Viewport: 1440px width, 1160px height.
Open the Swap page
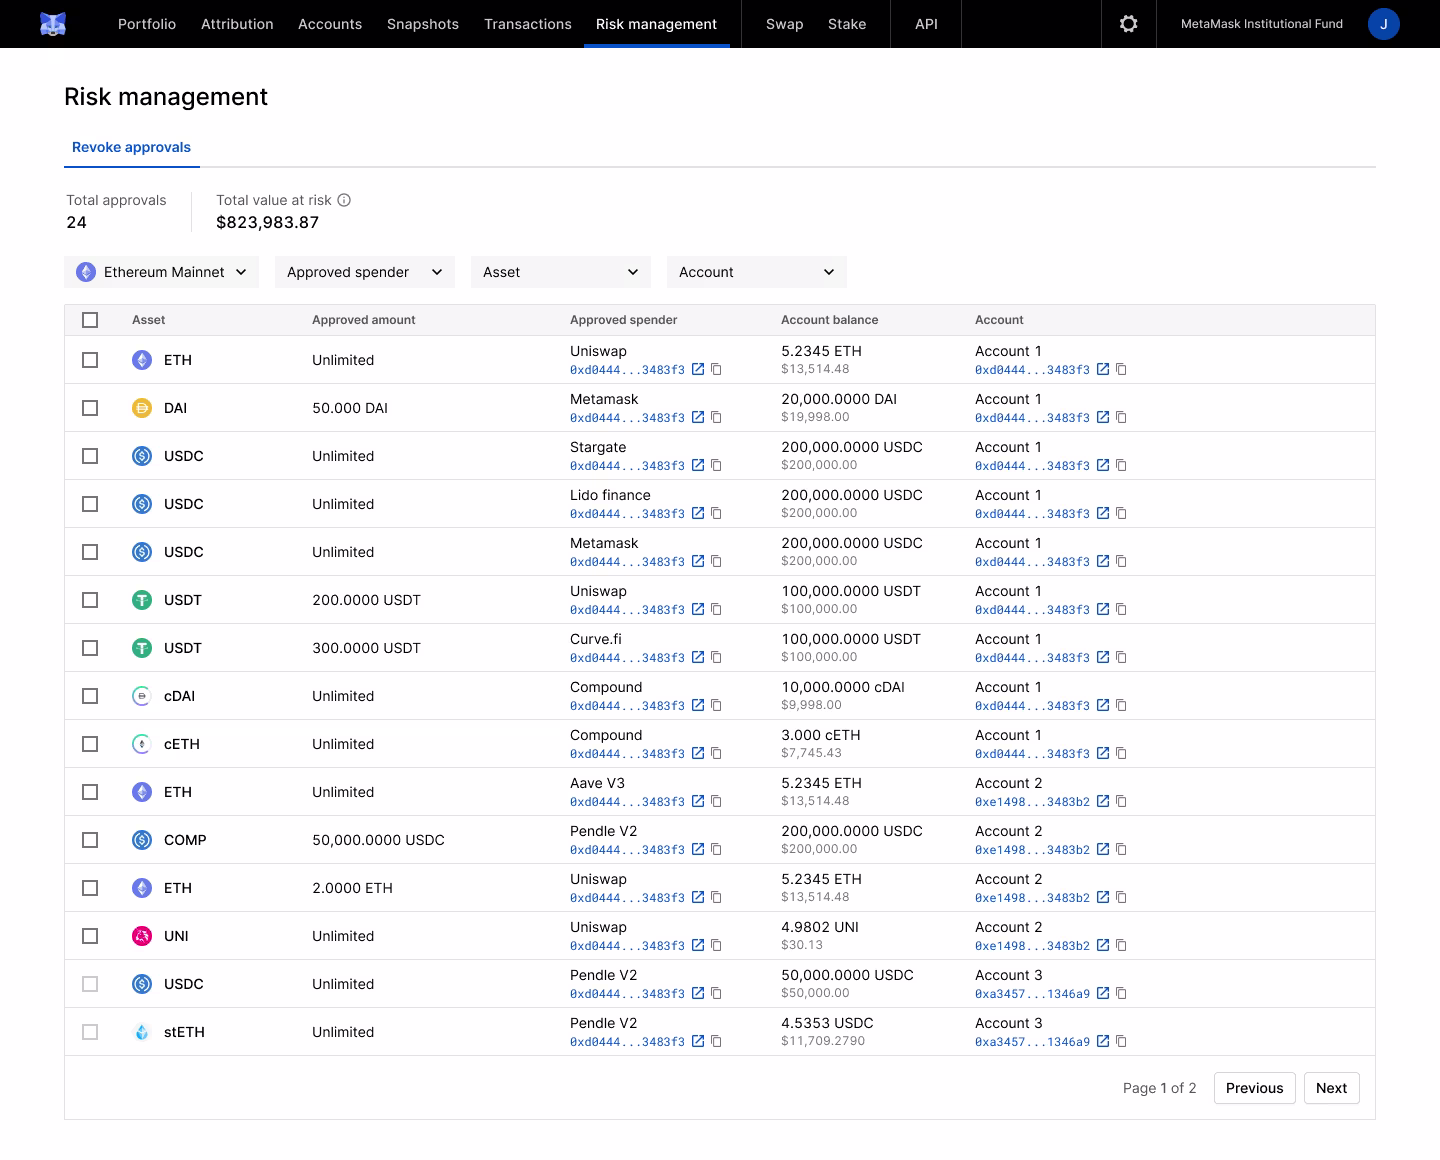[785, 24]
